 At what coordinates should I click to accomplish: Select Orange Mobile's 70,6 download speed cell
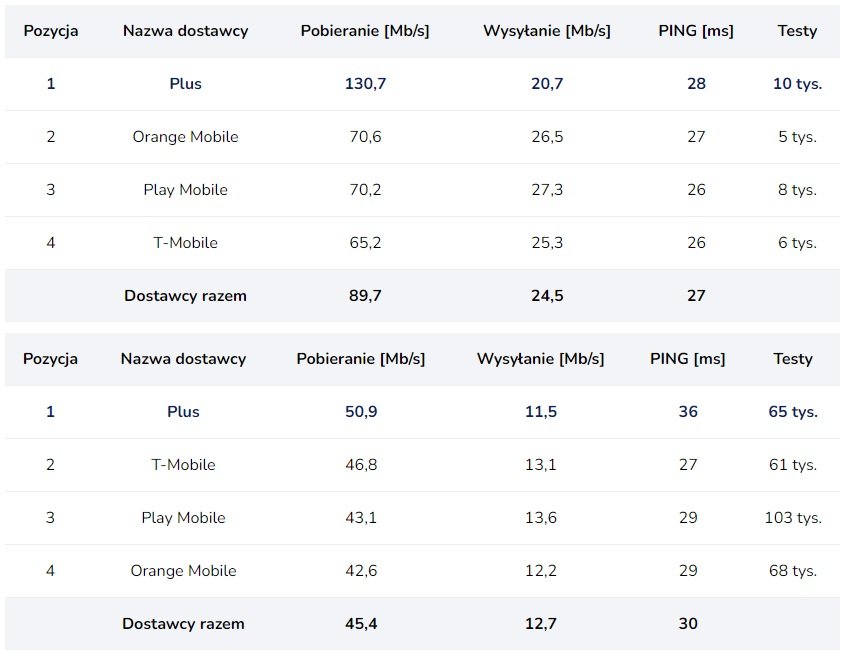point(365,137)
